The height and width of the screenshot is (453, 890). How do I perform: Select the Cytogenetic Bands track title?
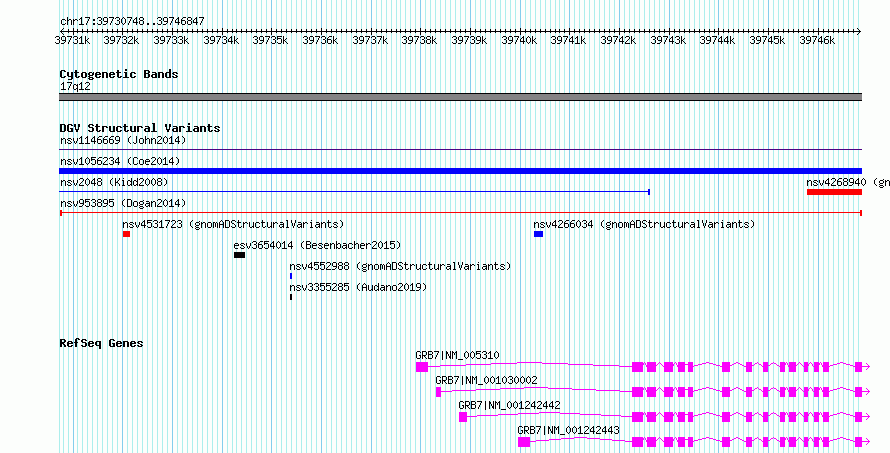pyautogui.click(x=119, y=74)
